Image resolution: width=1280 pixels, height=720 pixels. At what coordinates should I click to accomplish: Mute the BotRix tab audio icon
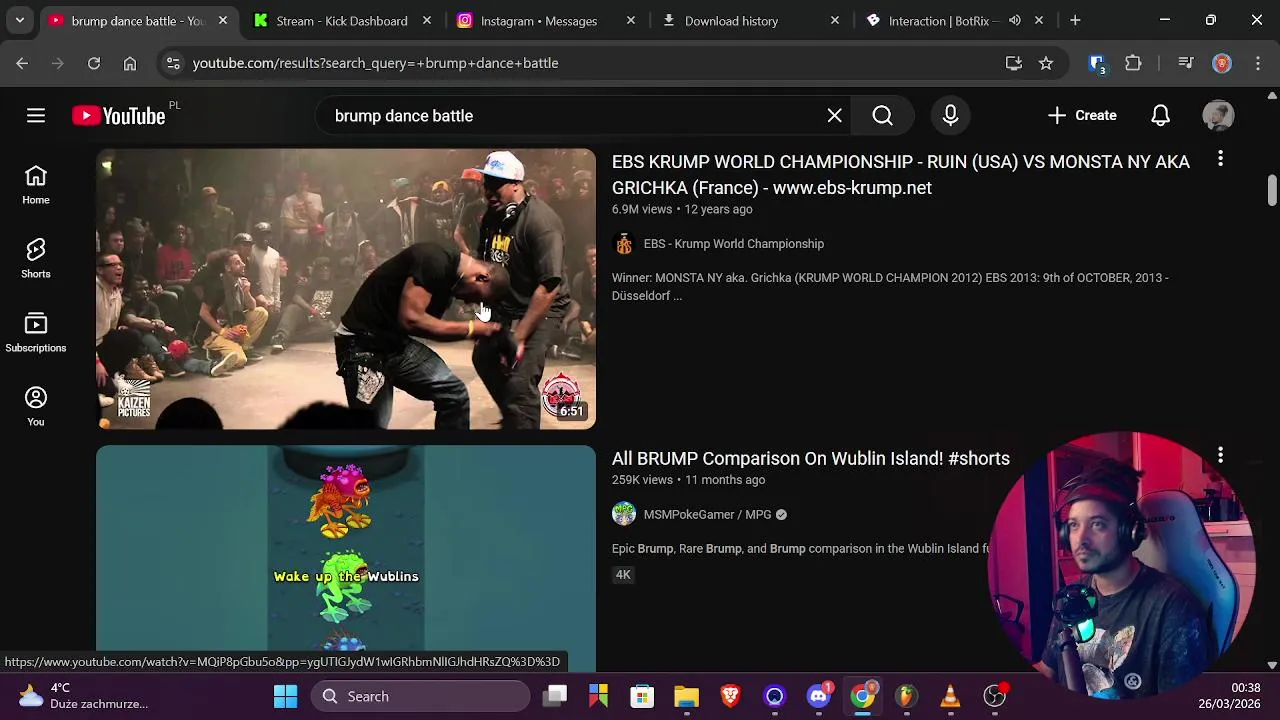coord(1015,20)
